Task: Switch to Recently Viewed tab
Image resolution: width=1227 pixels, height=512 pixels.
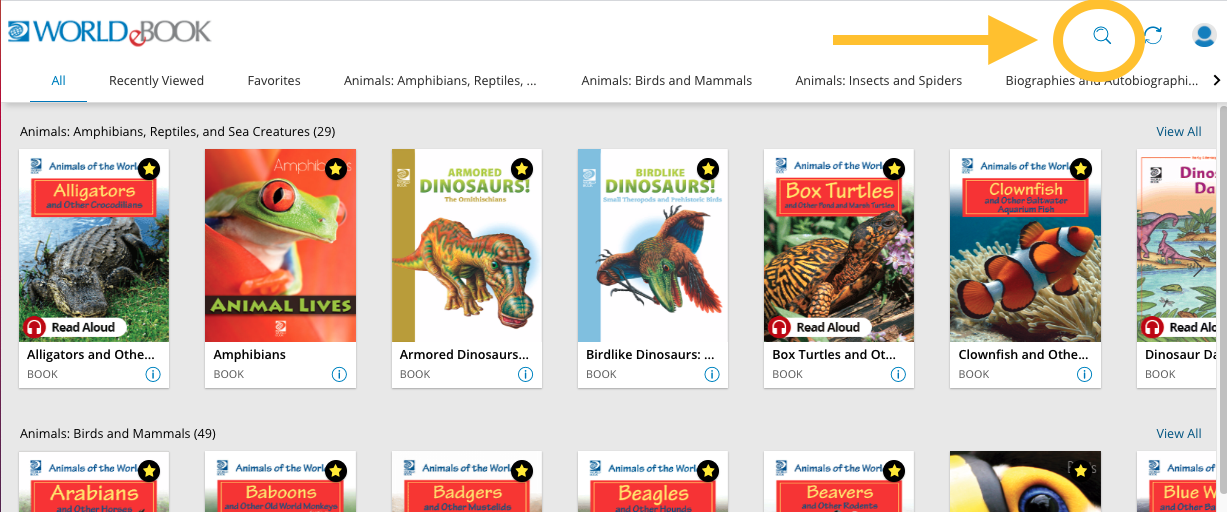Action: coord(156,81)
